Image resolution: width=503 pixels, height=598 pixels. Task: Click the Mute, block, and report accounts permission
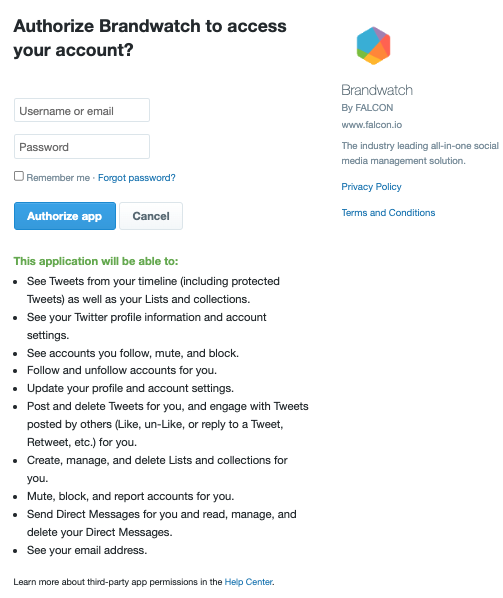click(130, 496)
